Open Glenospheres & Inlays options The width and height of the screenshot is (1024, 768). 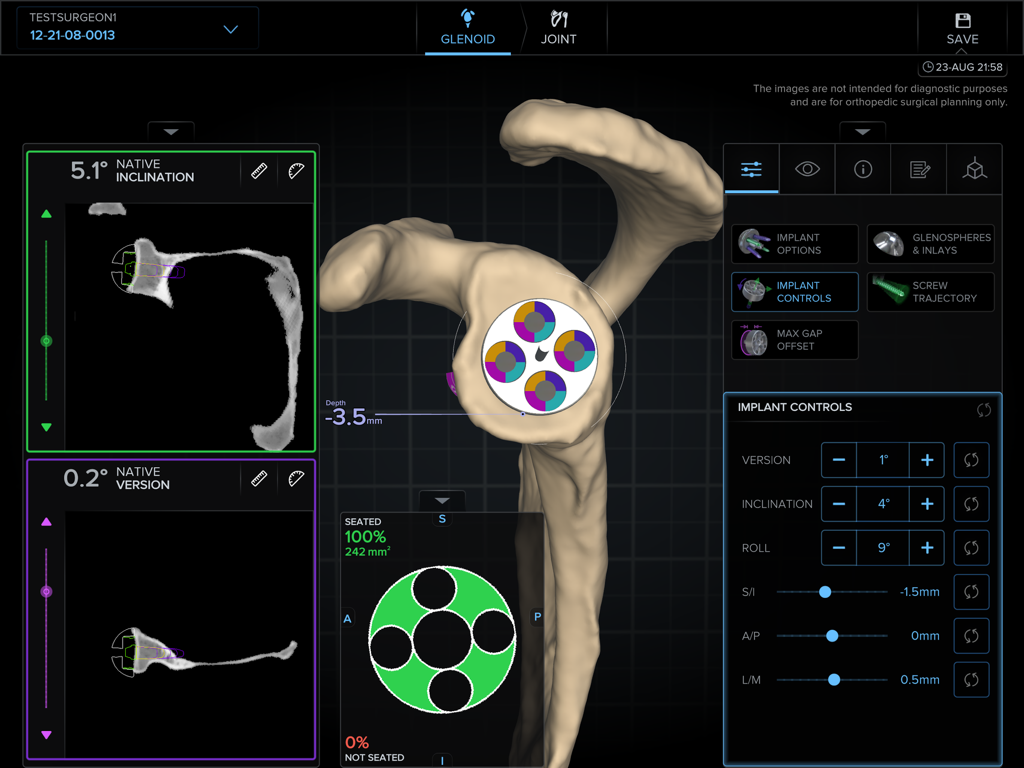(x=931, y=244)
